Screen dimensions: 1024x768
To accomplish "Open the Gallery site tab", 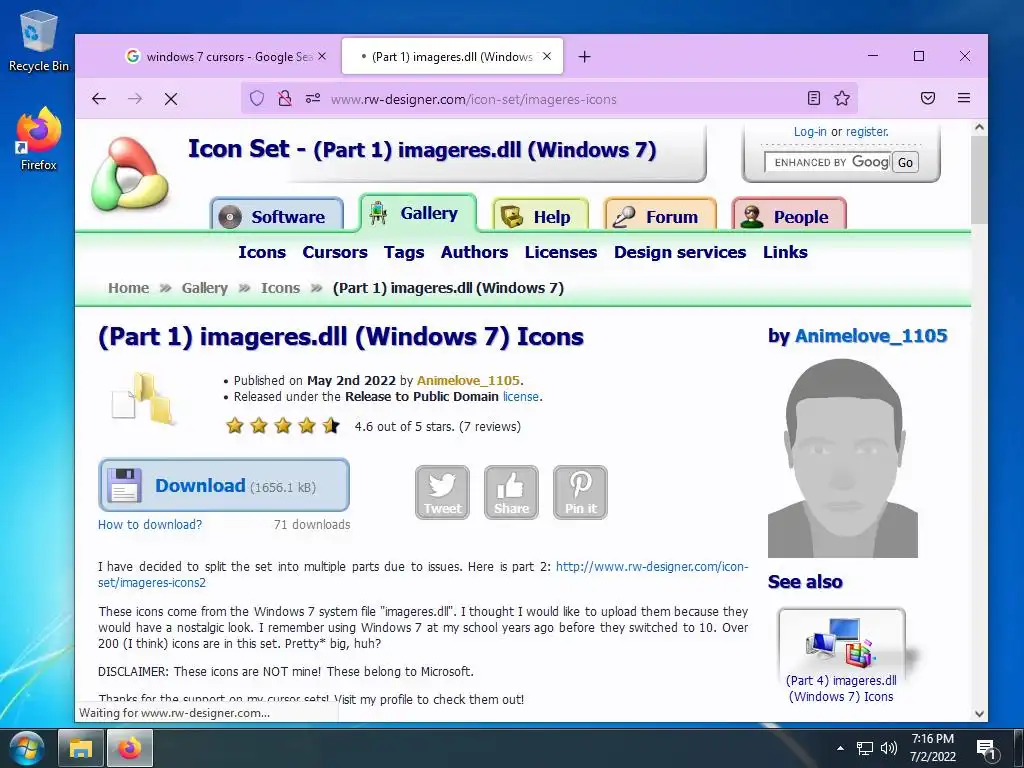I will [418, 213].
